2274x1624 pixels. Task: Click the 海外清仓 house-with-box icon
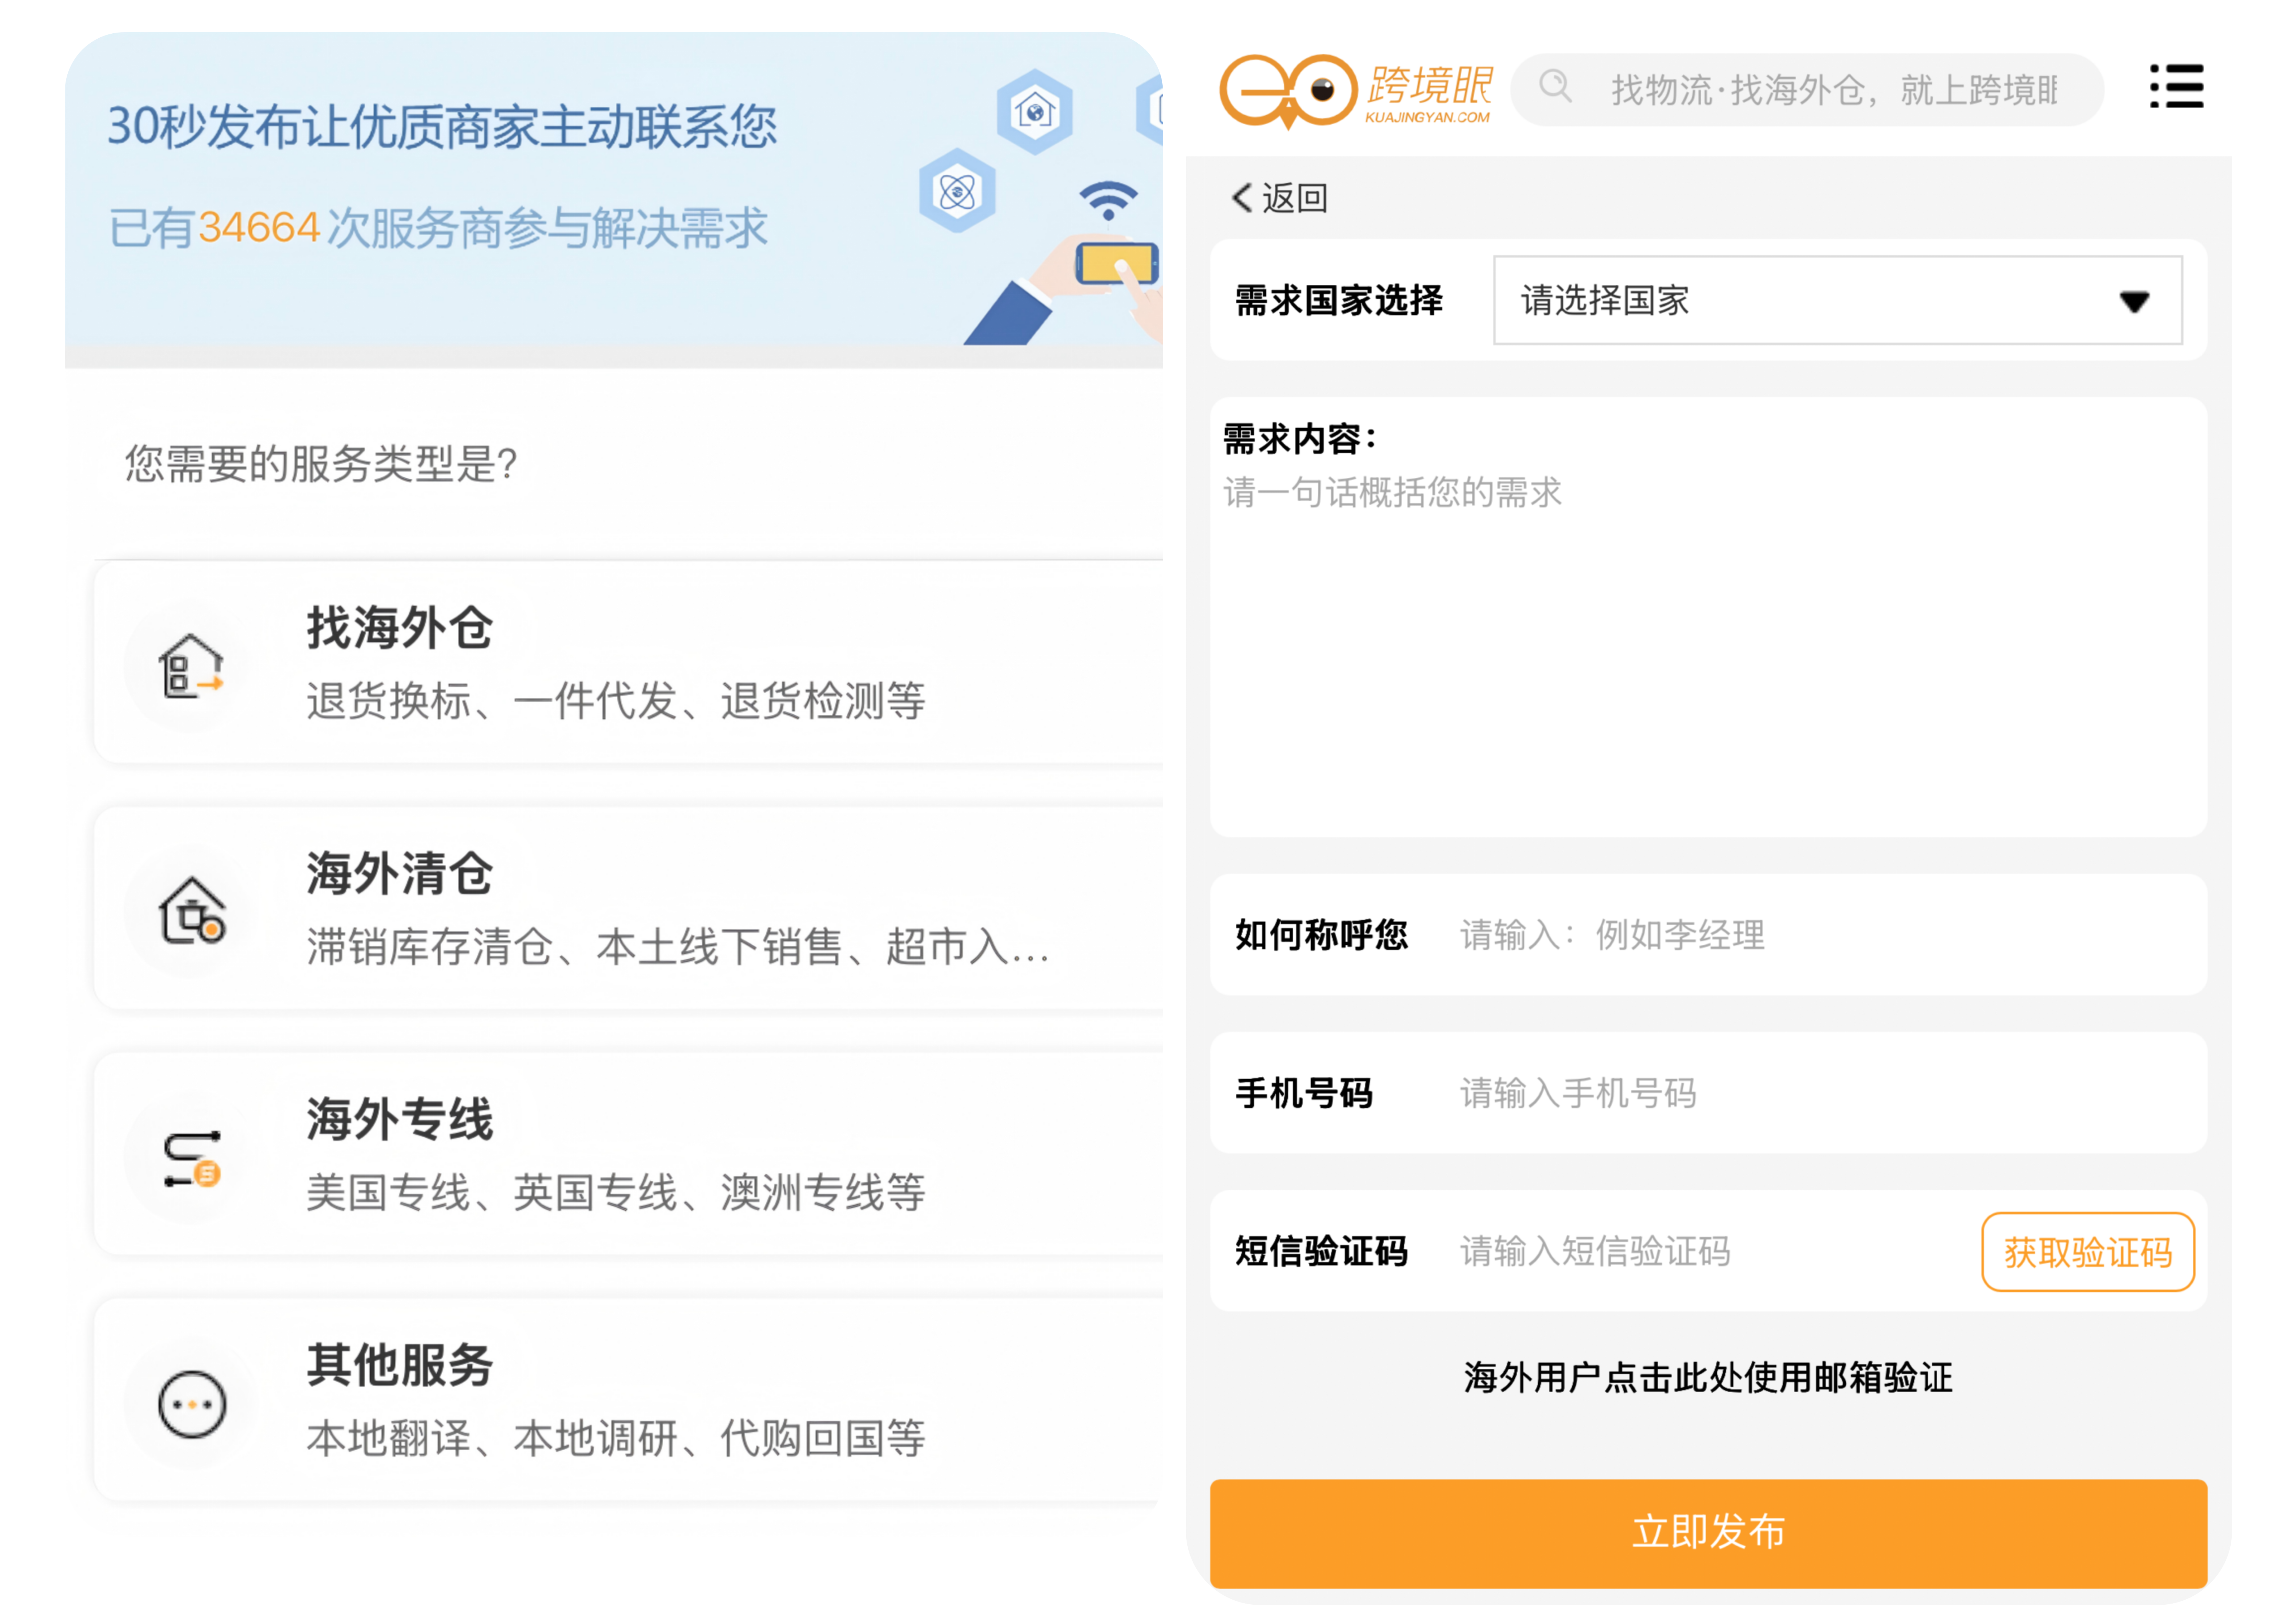(192, 910)
